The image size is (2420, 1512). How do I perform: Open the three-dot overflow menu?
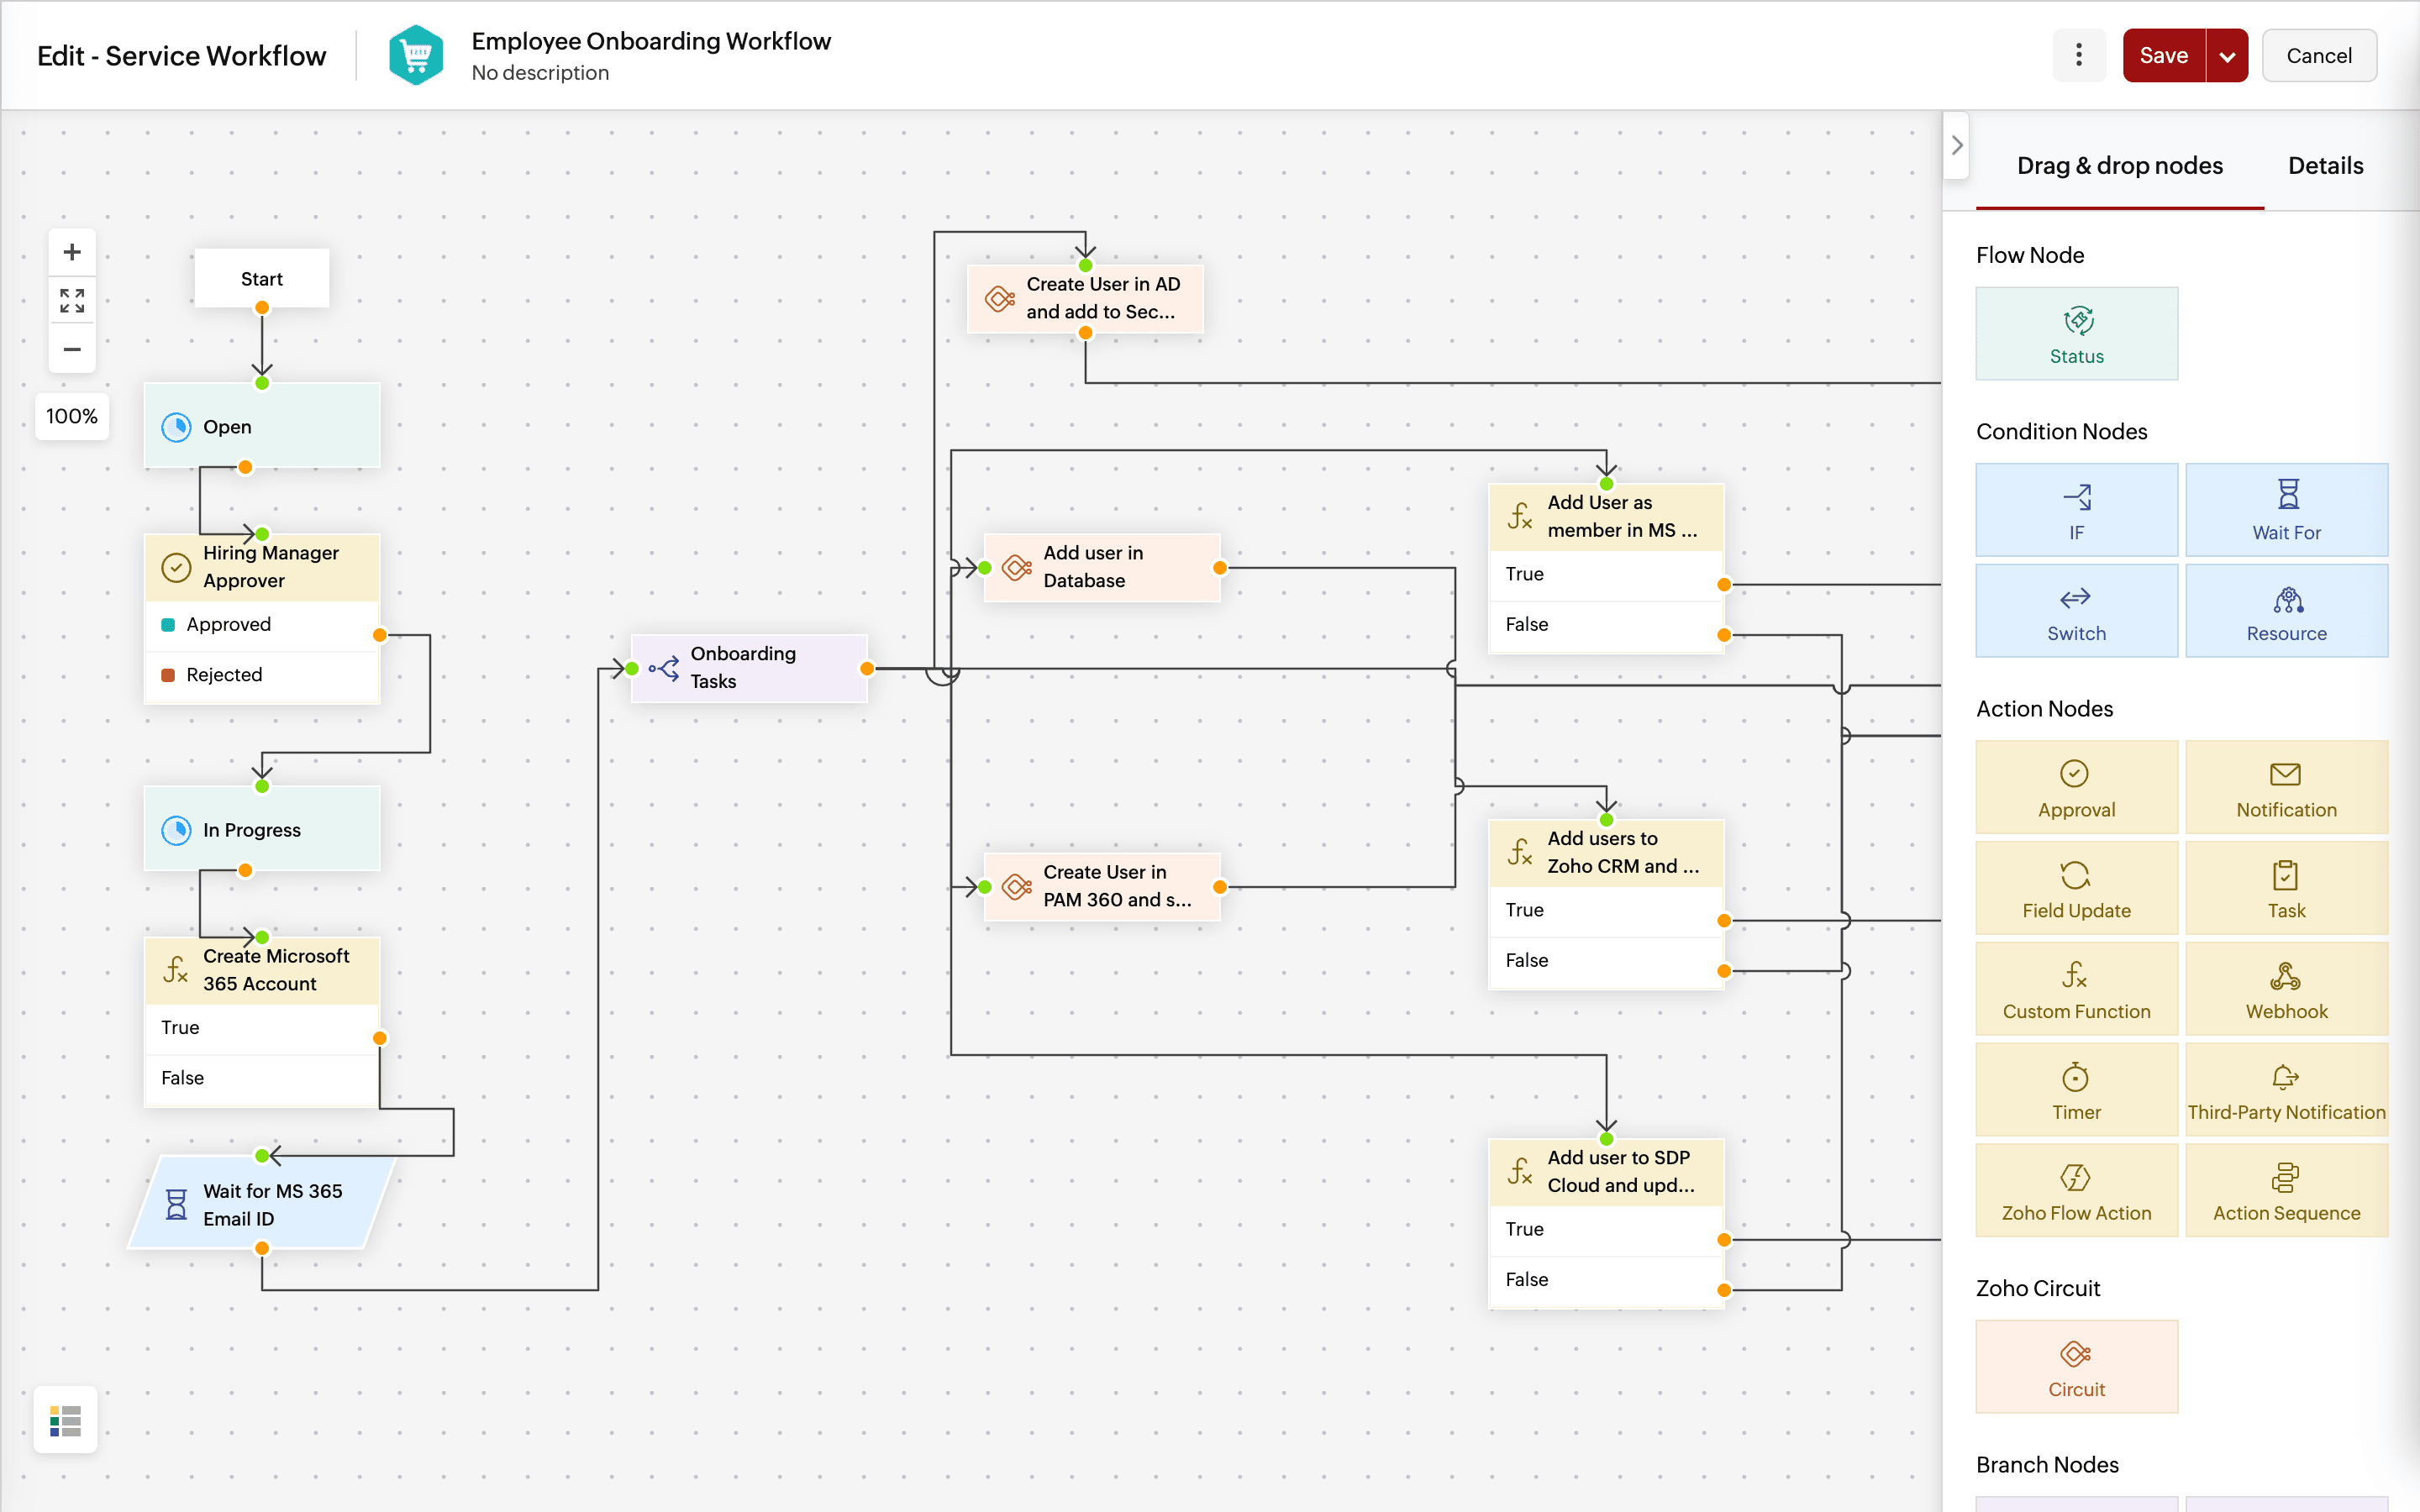tap(2080, 55)
